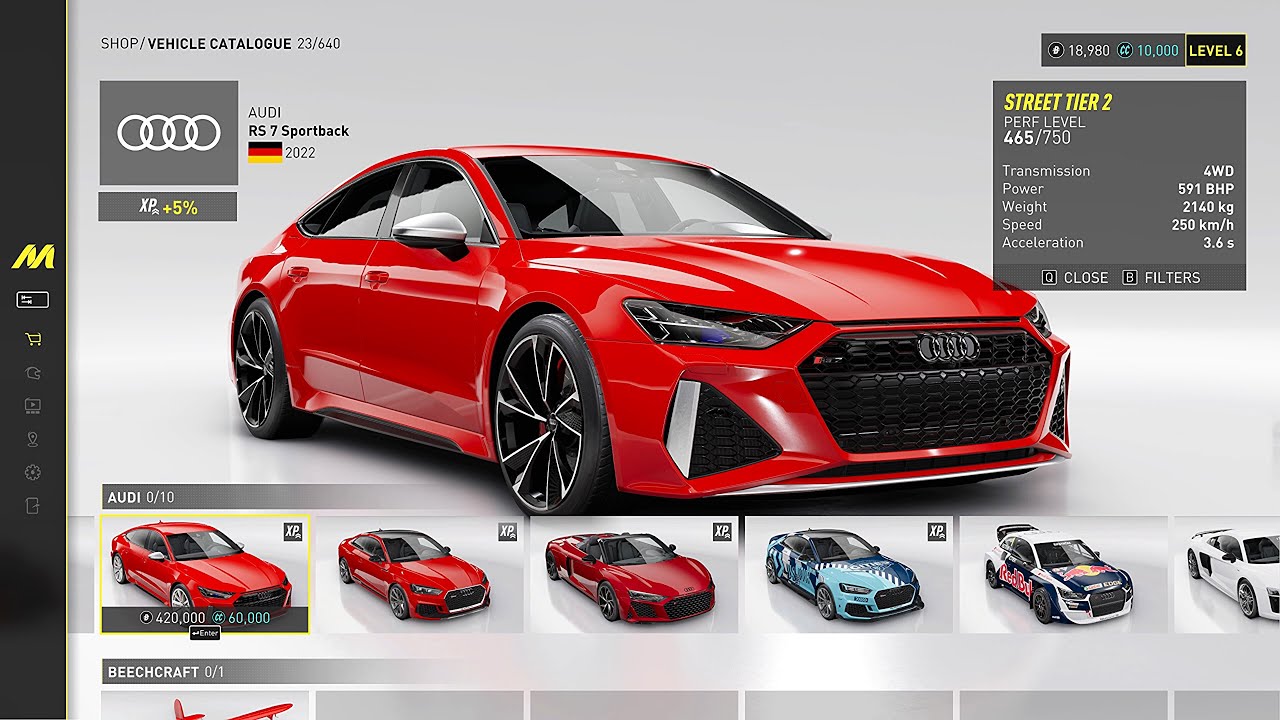Click the SHOP breadcrumb link
Screen dimensions: 1280x720
tap(120, 44)
